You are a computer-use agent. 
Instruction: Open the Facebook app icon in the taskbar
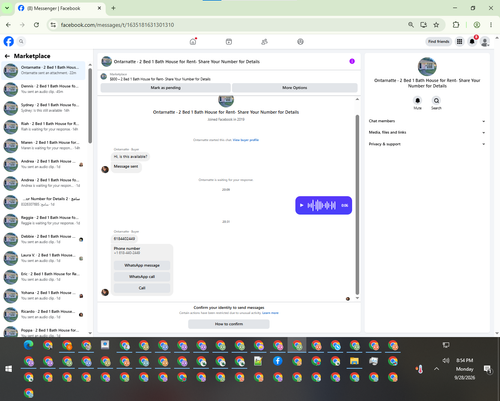tap(277, 361)
